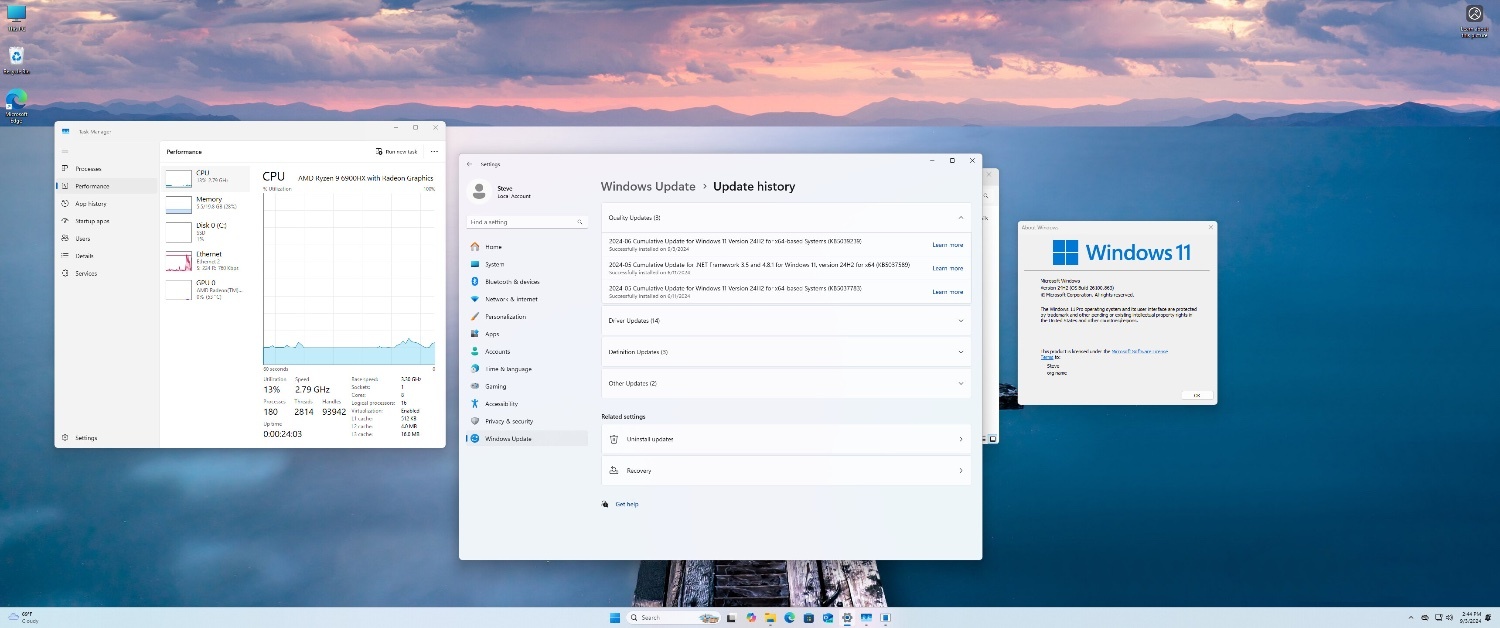The width and height of the screenshot is (1500, 628).
Task: Toggle Task Manager hamburger navigation menu
Action: (66, 151)
